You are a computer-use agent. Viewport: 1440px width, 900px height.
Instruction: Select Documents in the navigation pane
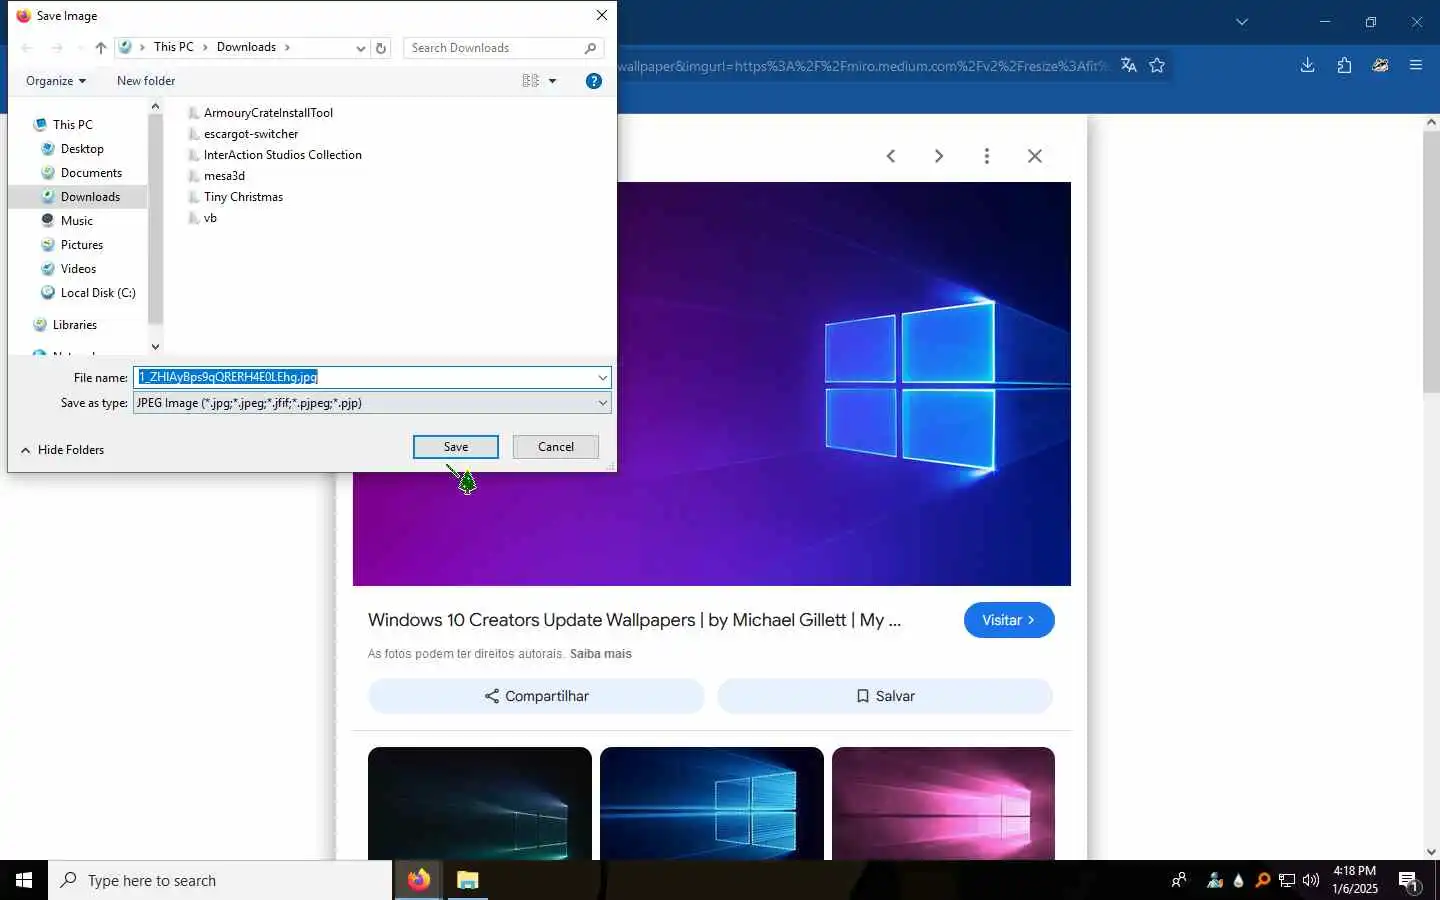click(x=91, y=173)
